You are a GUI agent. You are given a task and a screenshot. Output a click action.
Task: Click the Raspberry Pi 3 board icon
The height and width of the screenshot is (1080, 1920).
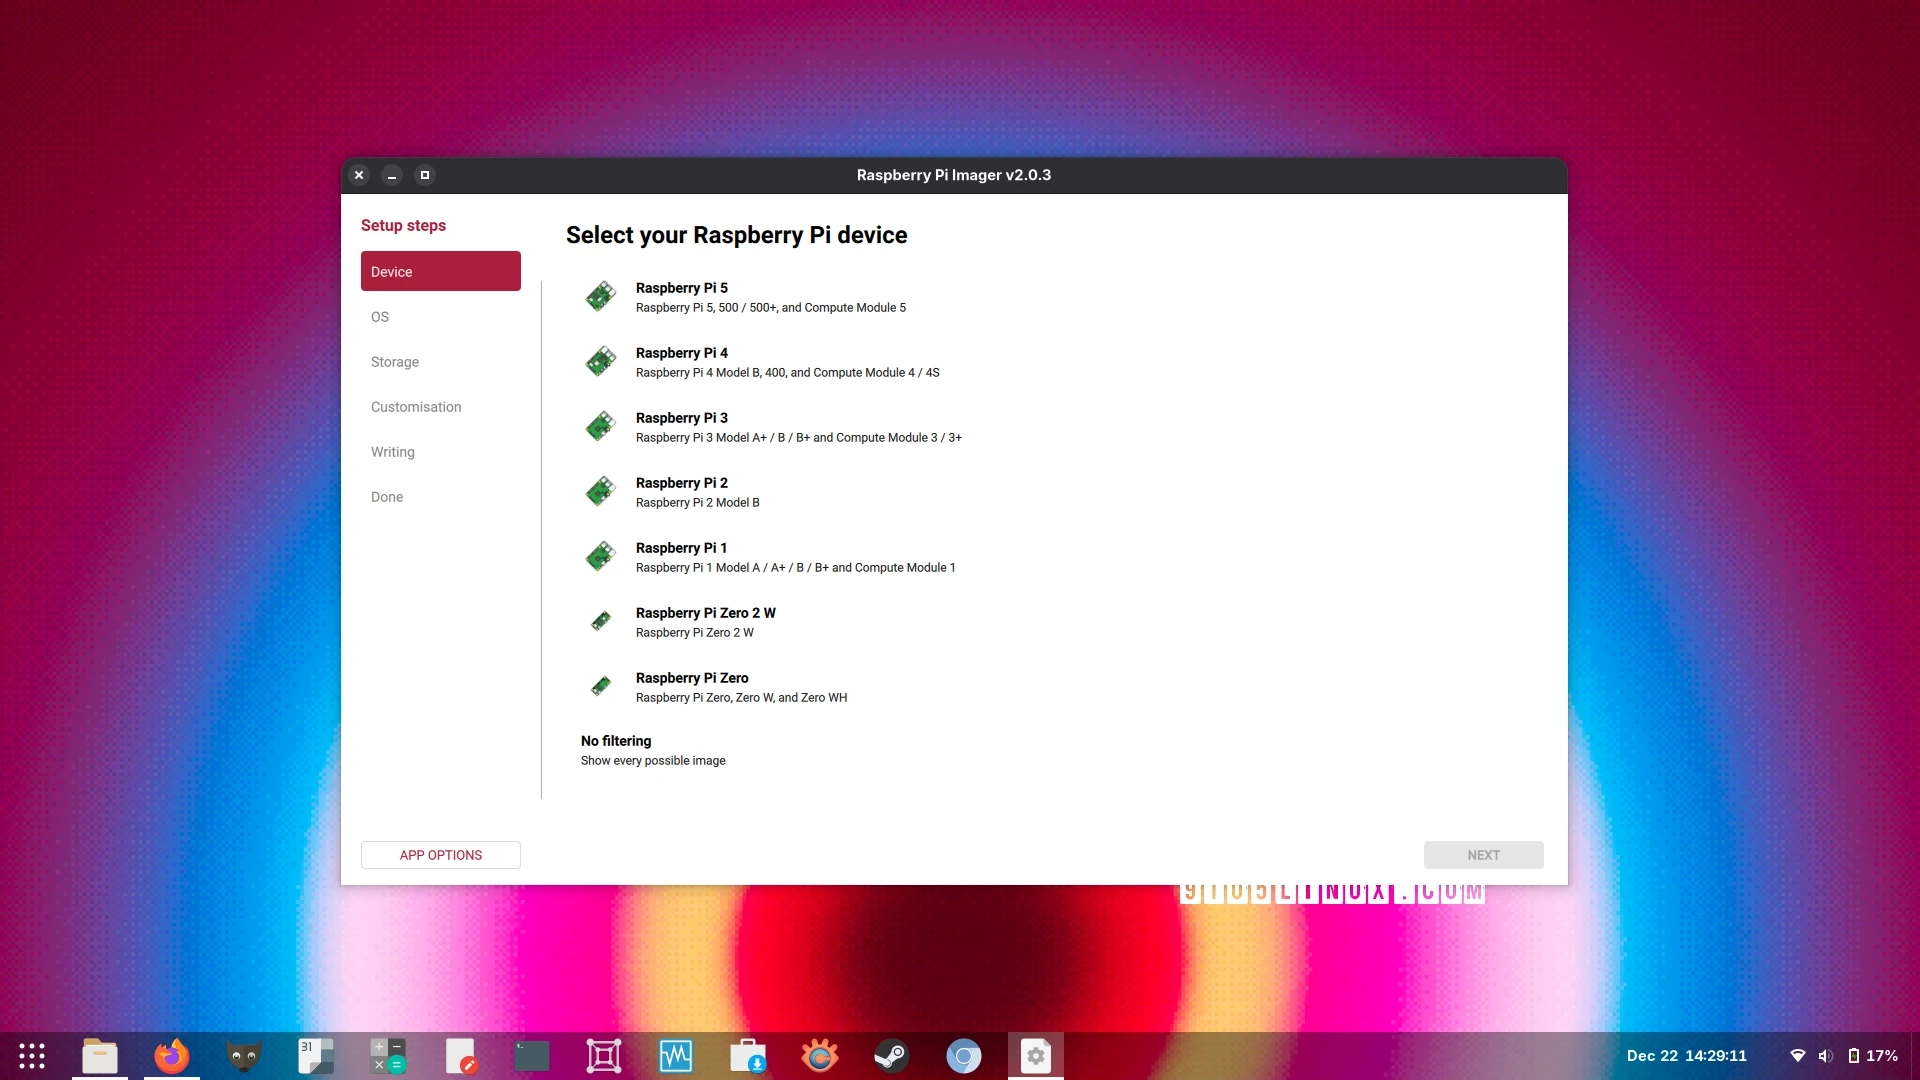[x=600, y=426]
